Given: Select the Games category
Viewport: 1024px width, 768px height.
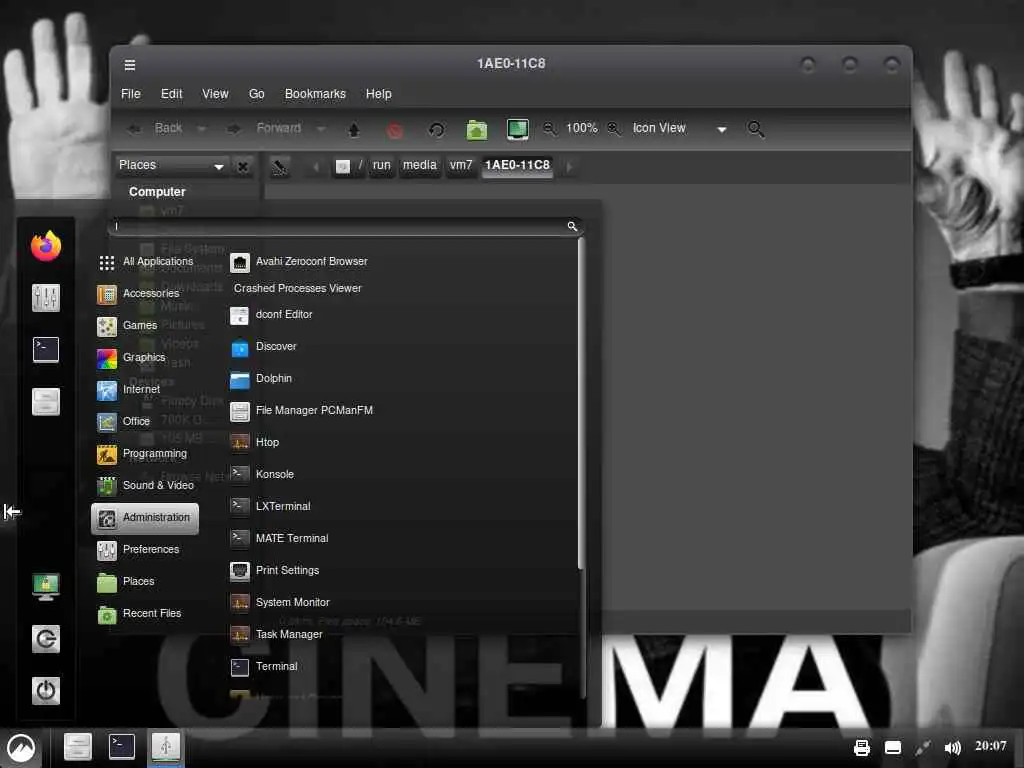Looking at the screenshot, I should click(x=146, y=326).
